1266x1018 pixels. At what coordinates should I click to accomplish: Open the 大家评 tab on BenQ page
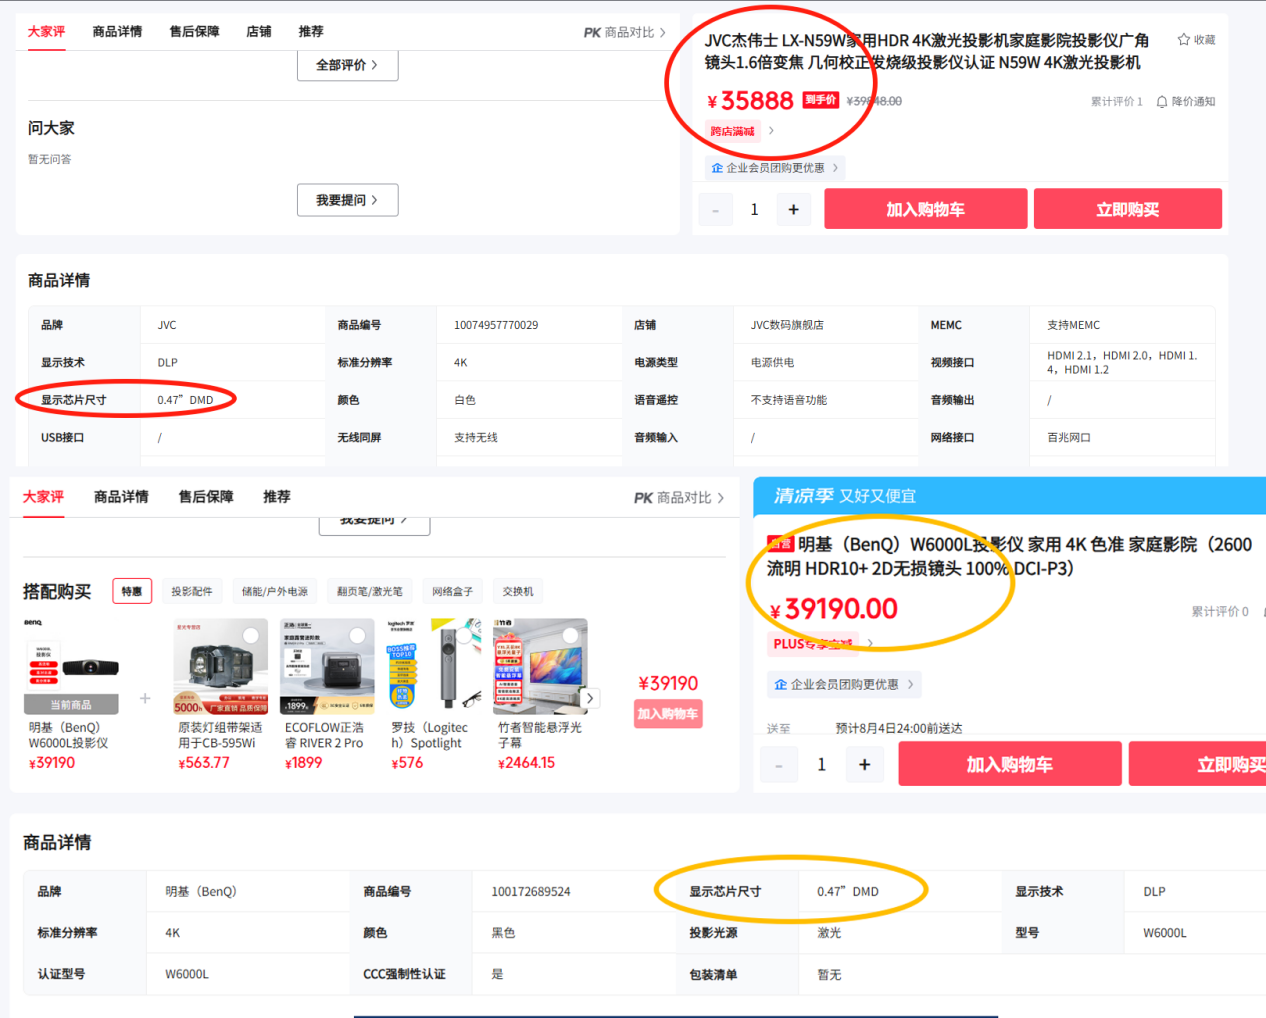43,497
